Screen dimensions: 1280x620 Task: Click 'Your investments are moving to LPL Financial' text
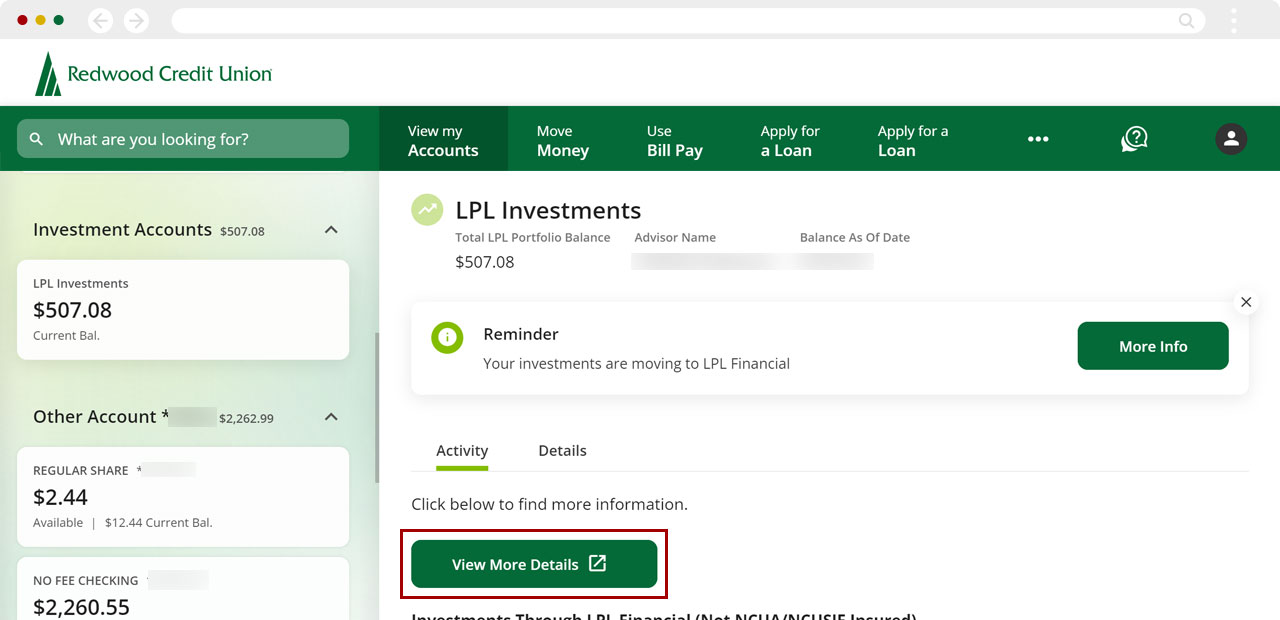coord(636,364)
